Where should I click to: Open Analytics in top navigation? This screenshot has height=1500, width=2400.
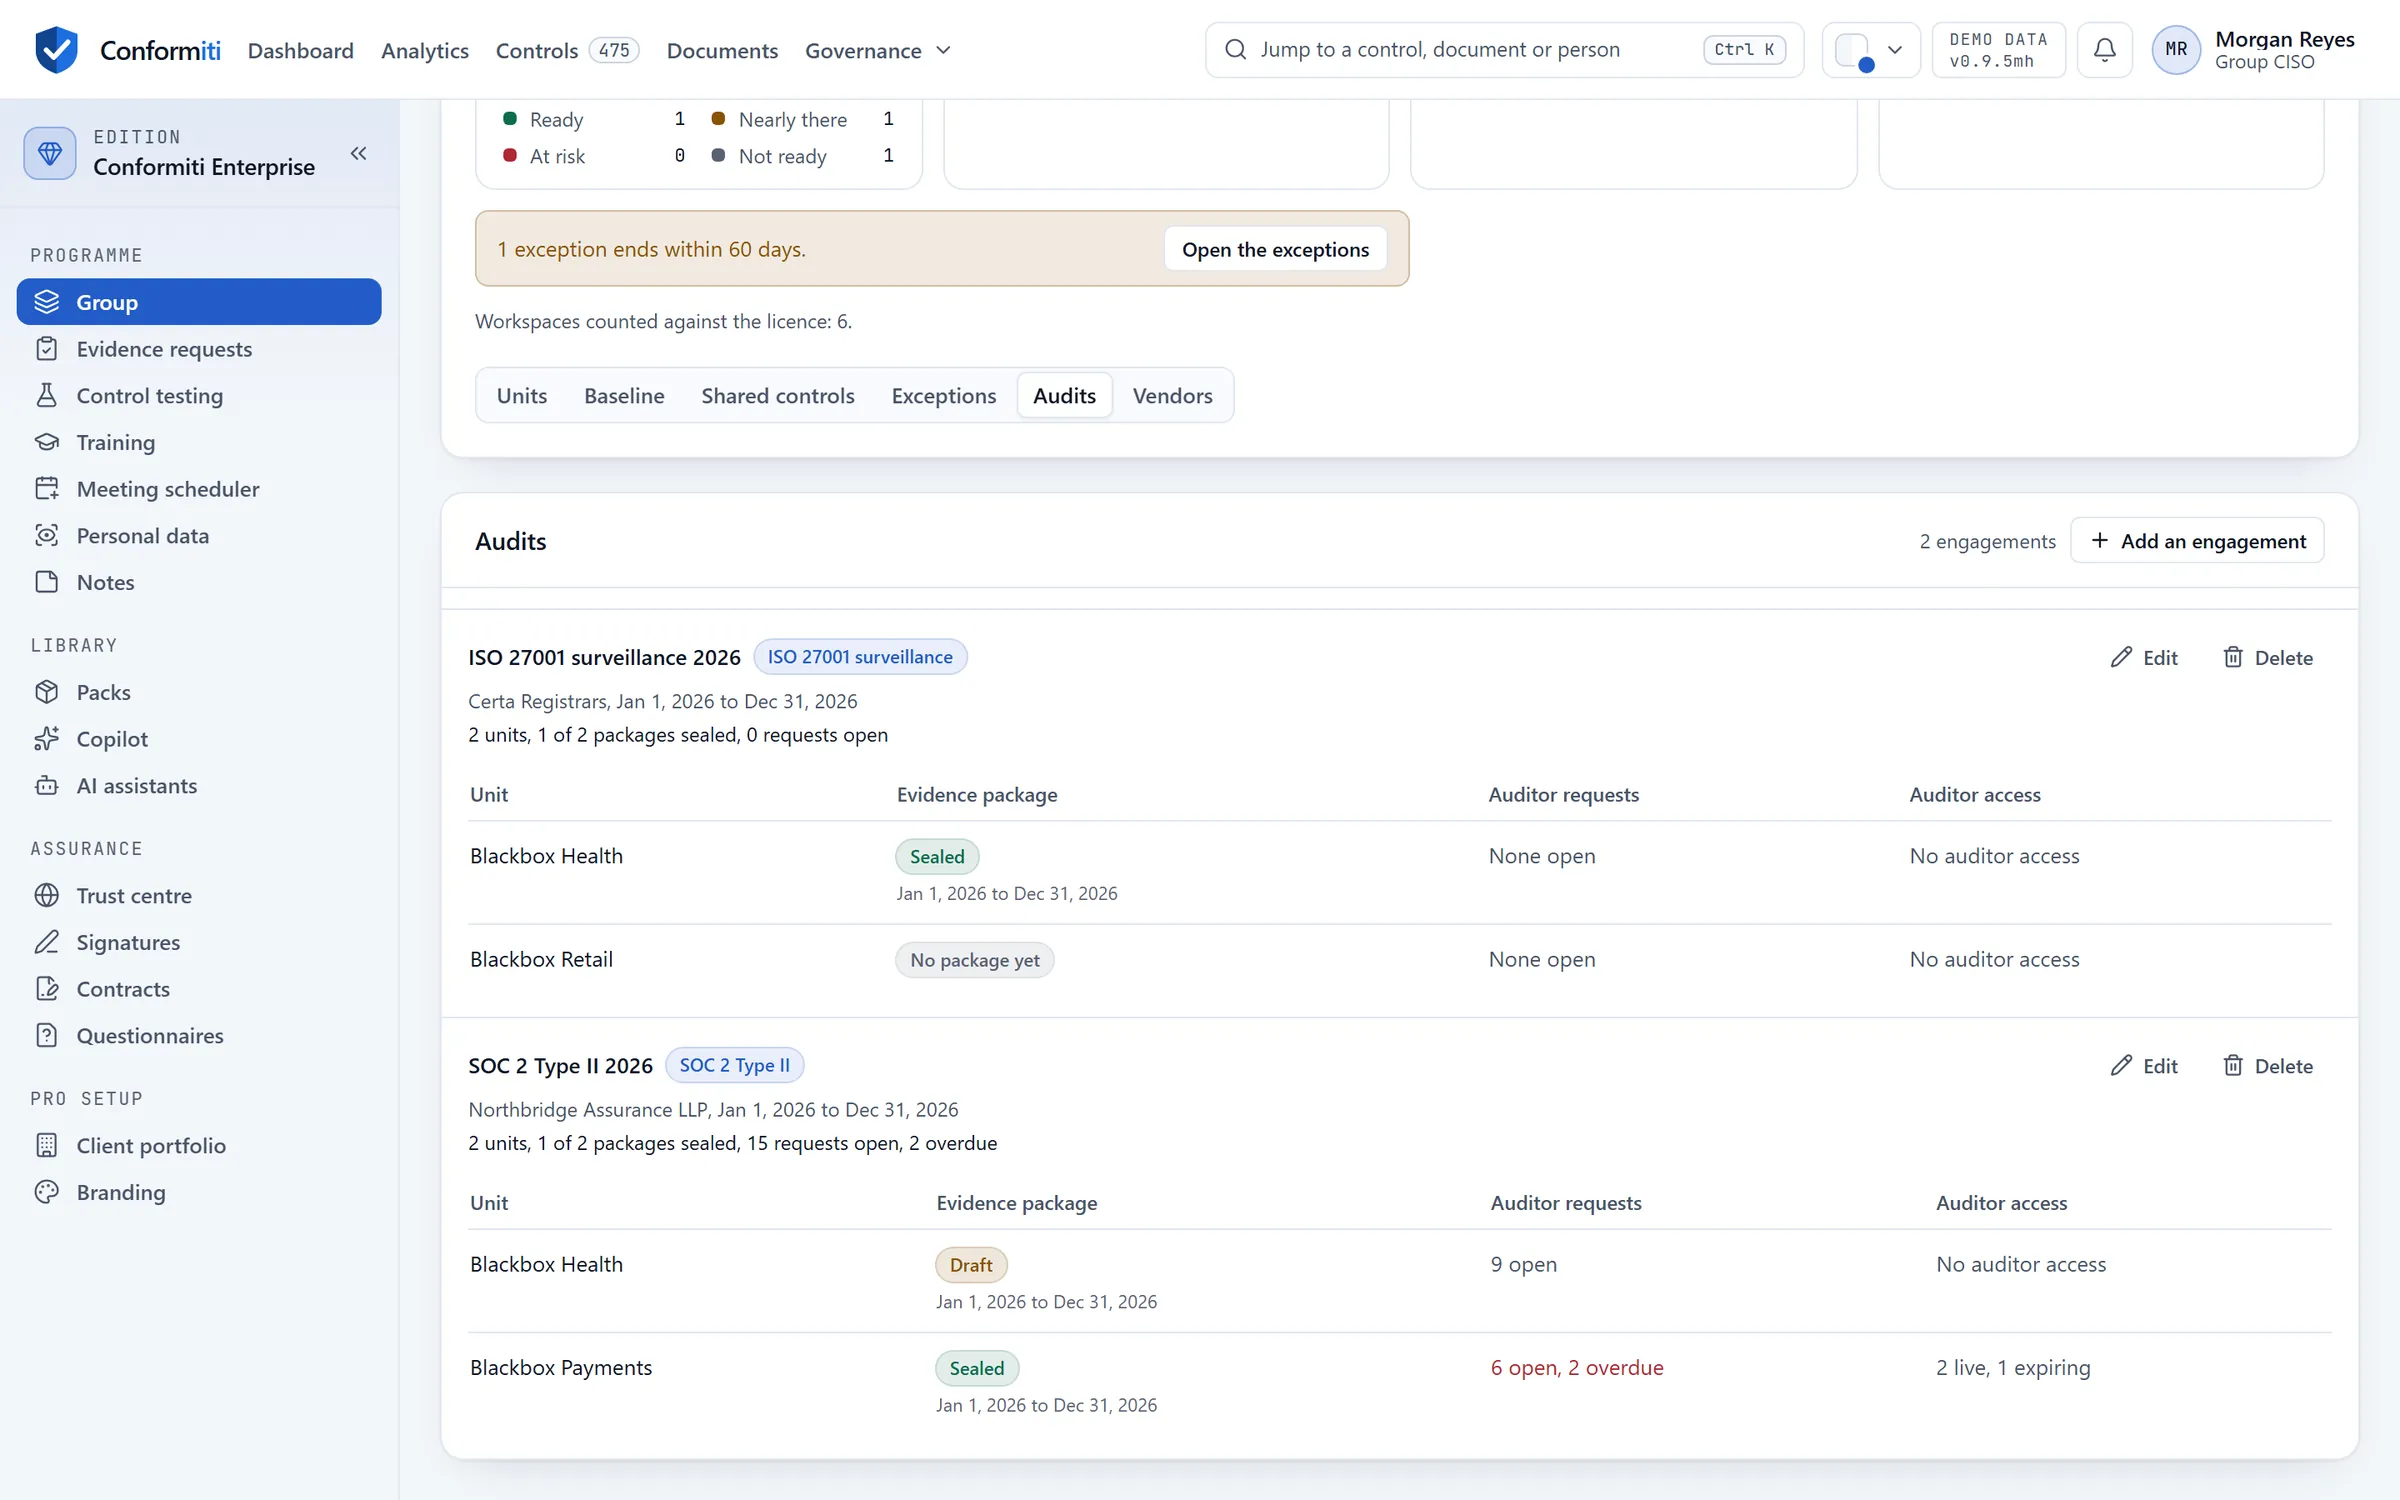point(425,50)
